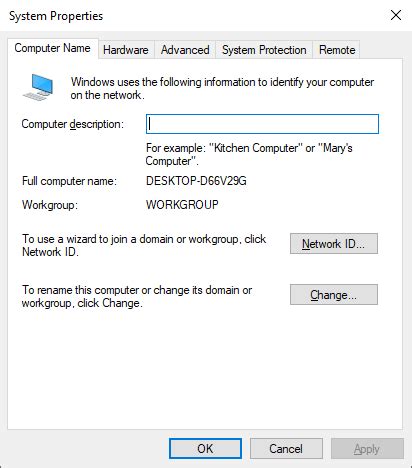This screenshot has height=468, width=412.
Task: Click the Network ID... button
Action: 334,244
